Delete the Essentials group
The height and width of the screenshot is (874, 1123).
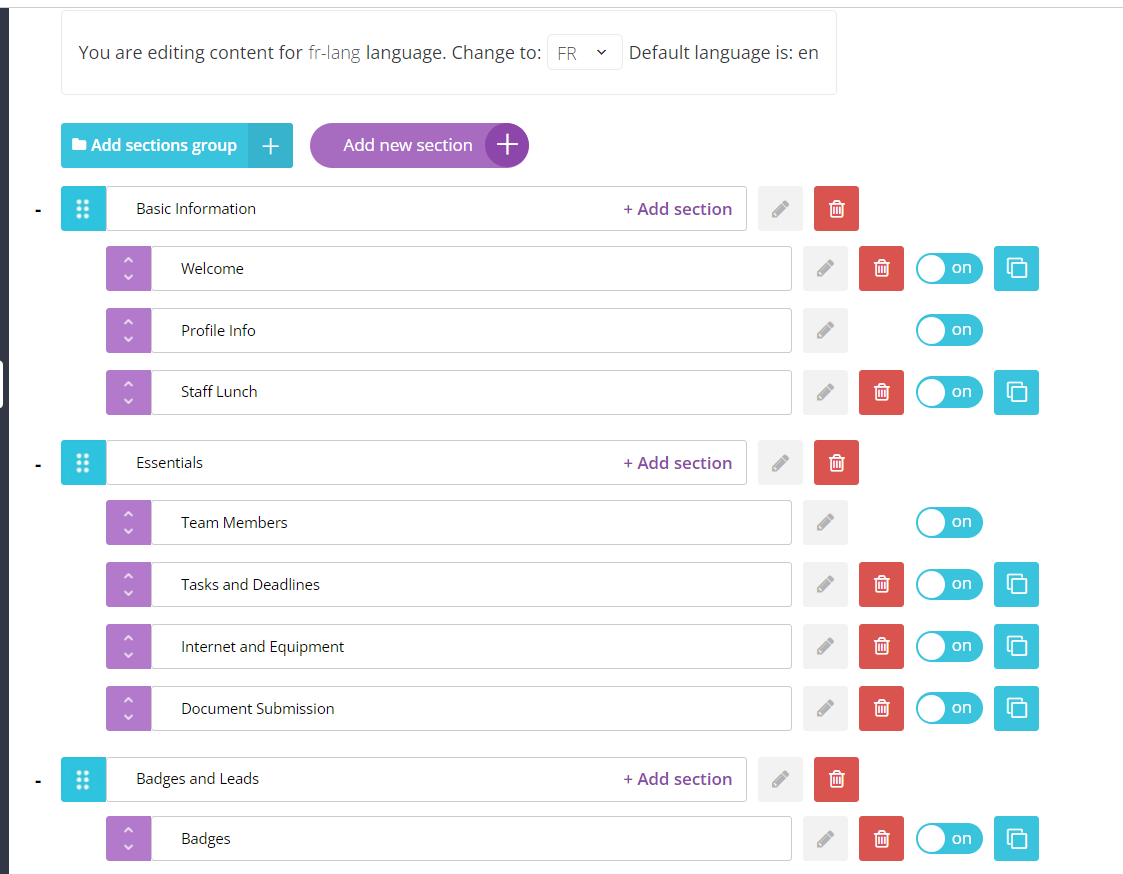point(836,463)
